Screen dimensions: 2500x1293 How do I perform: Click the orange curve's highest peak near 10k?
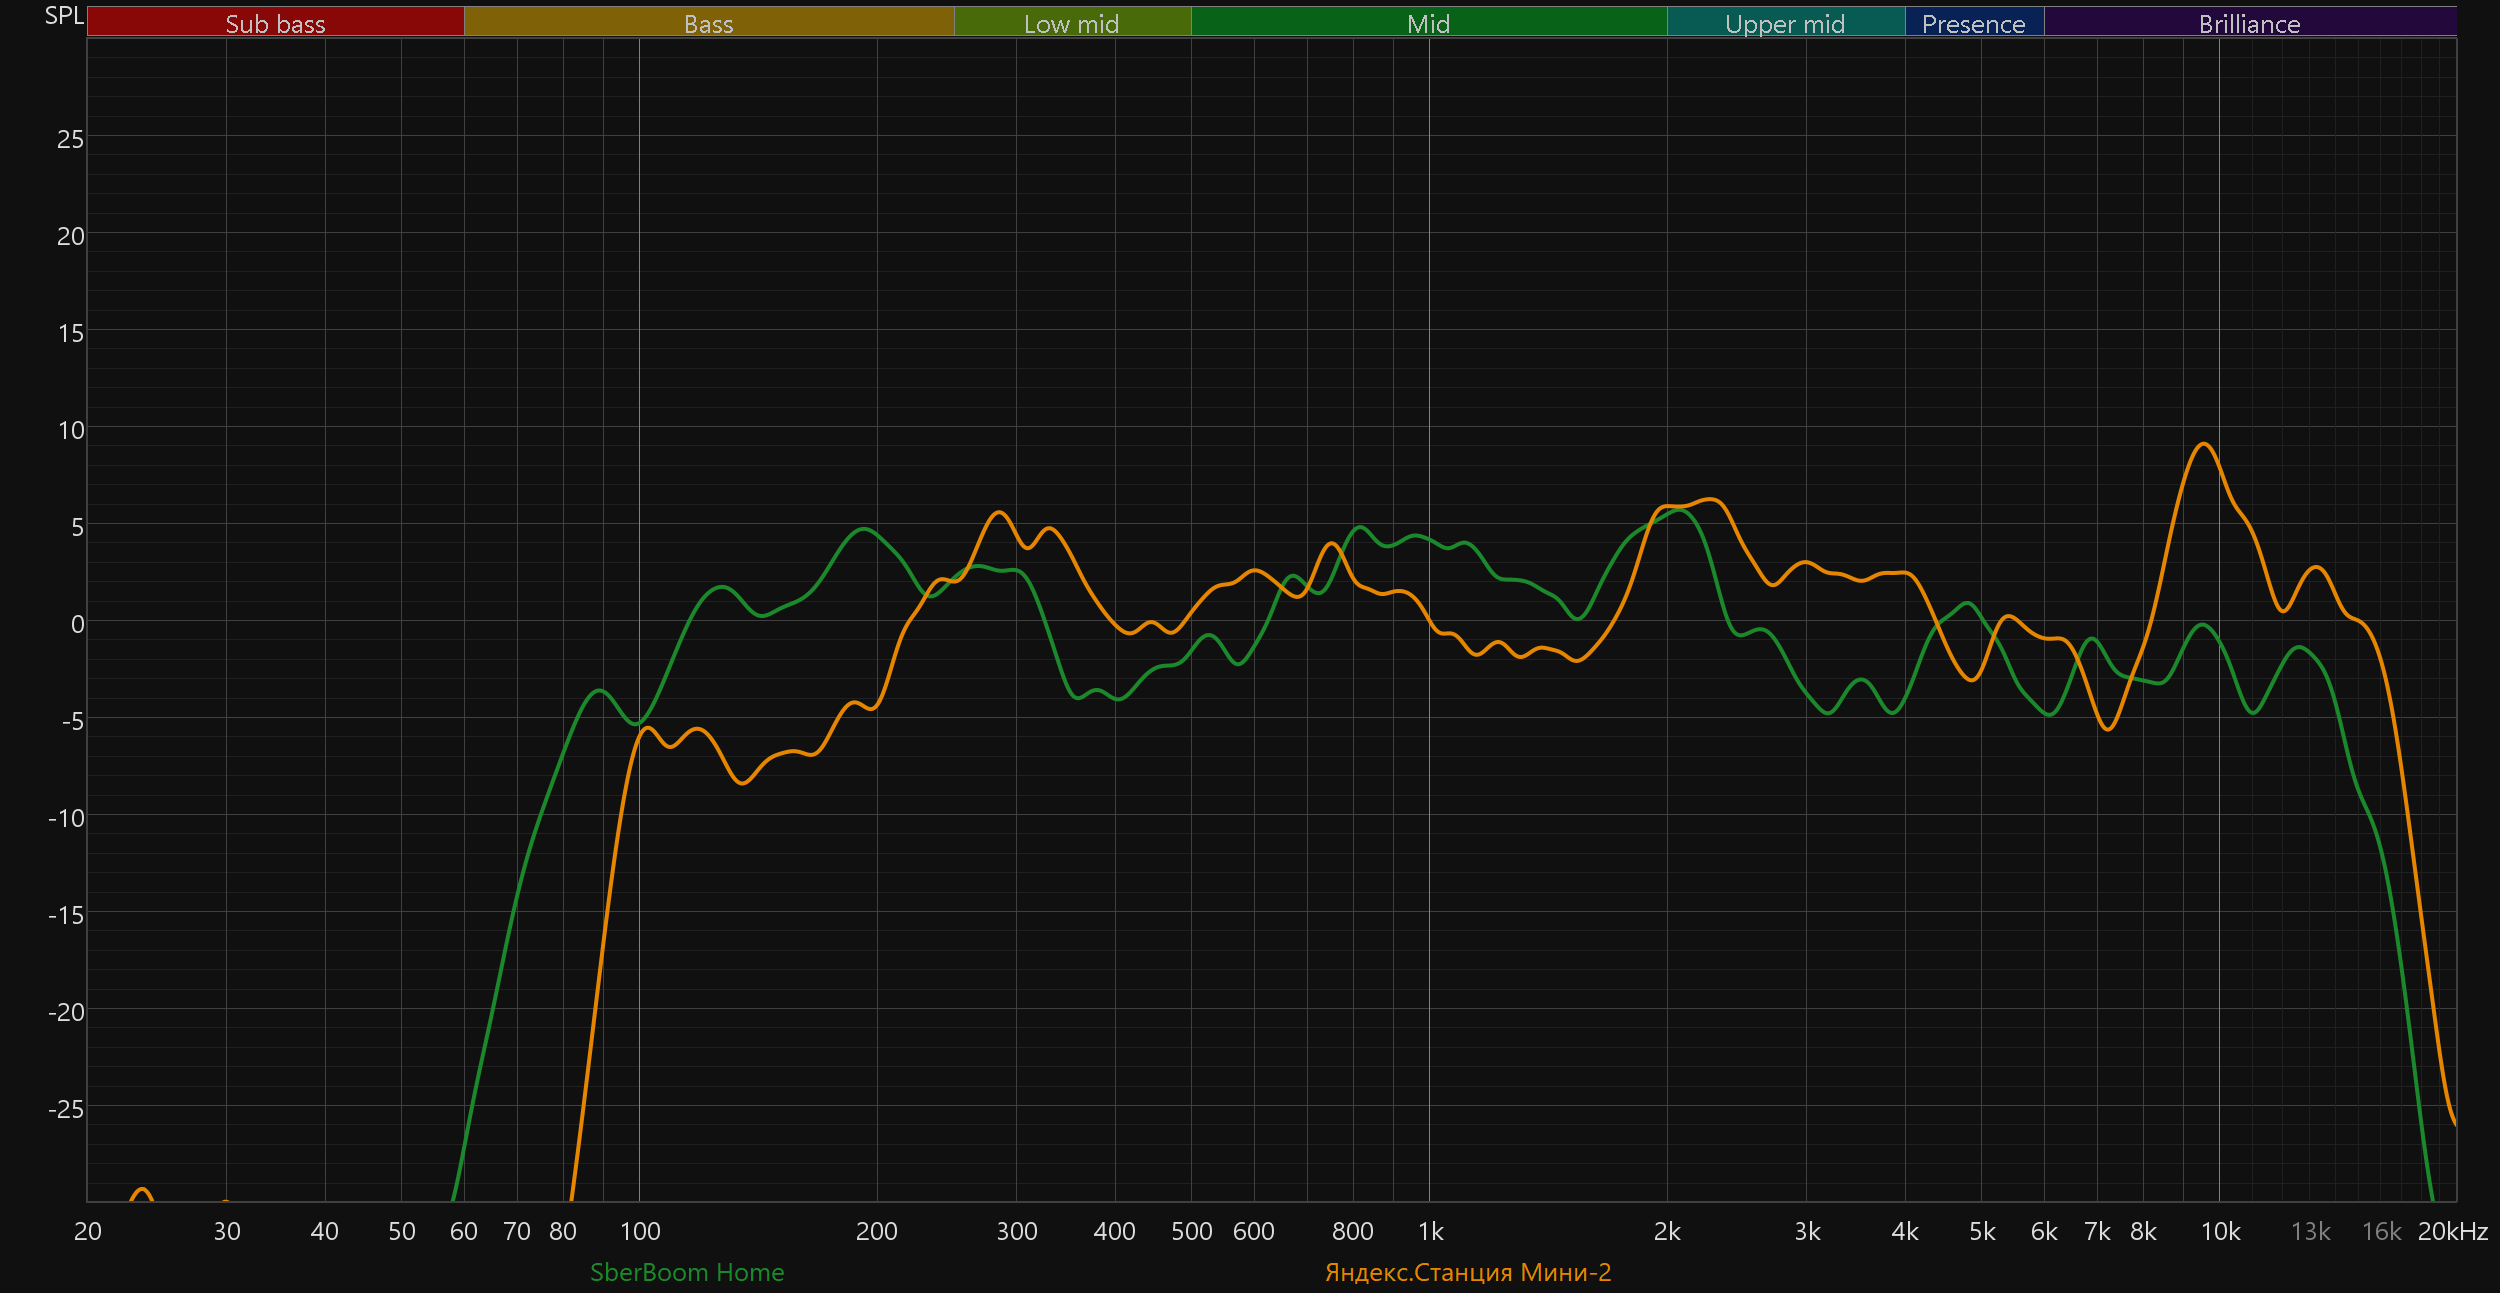[x=2203, y=444]
